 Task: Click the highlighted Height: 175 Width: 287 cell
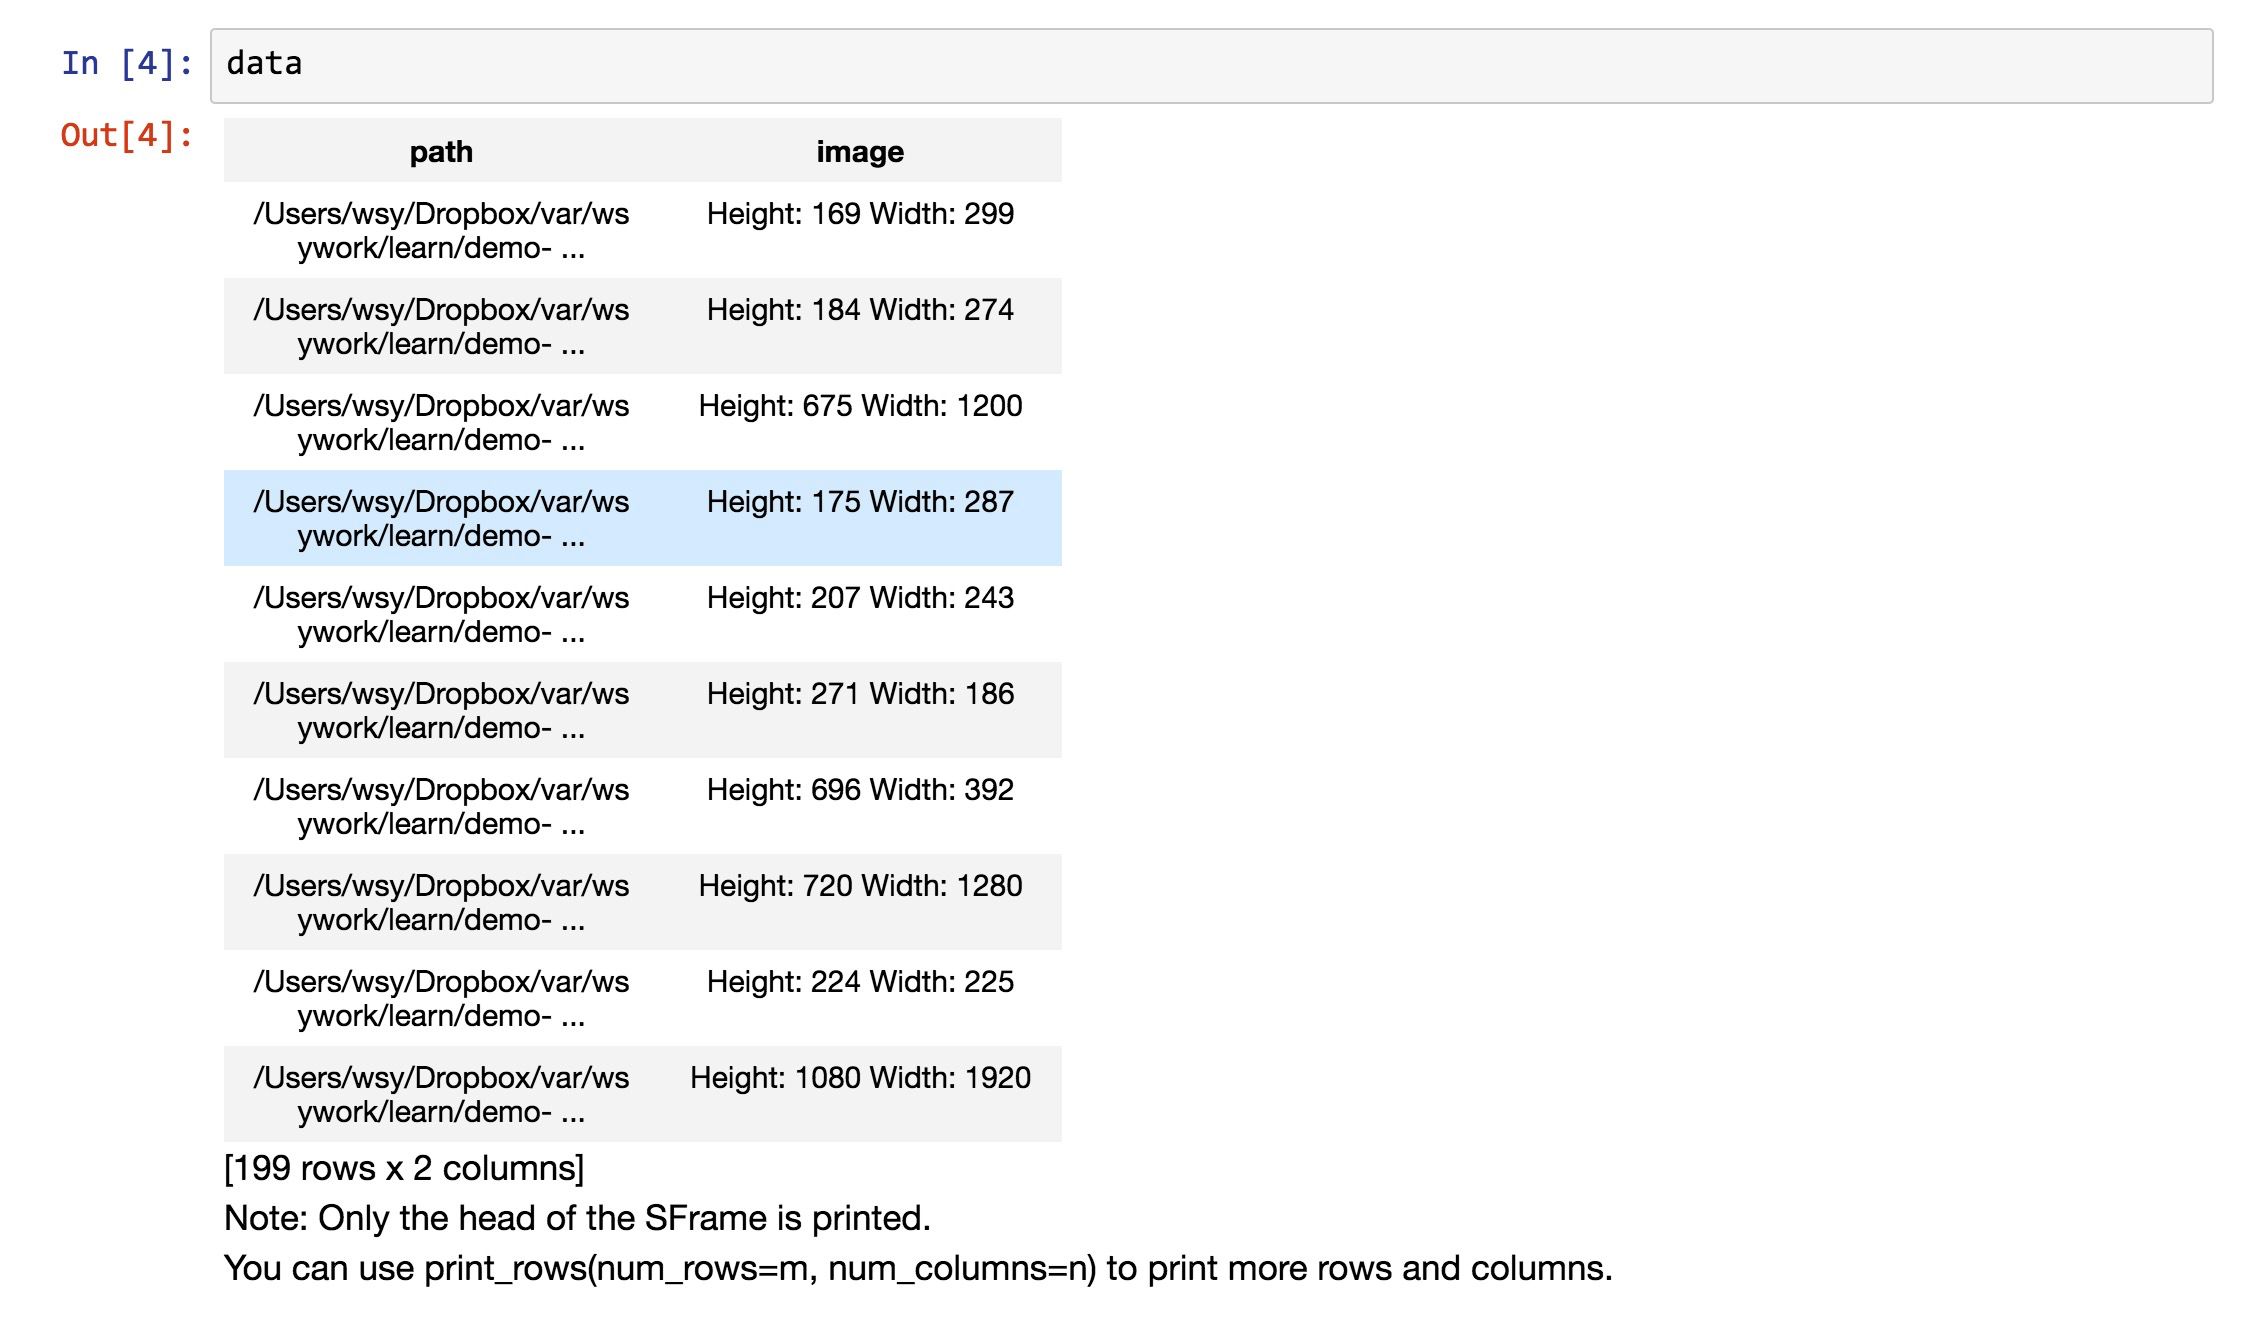click(x=859, y=502)
